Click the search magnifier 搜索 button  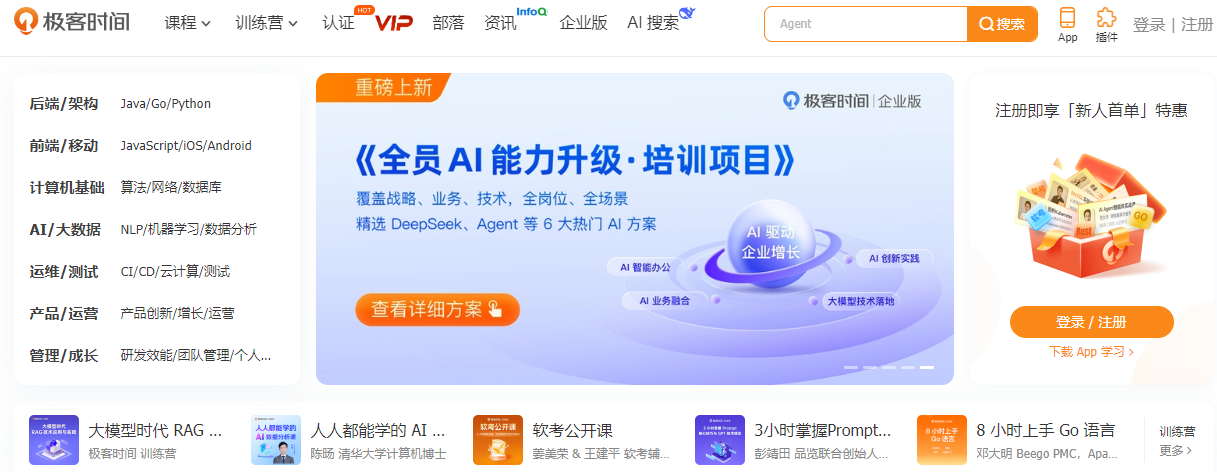point(1002,24)
